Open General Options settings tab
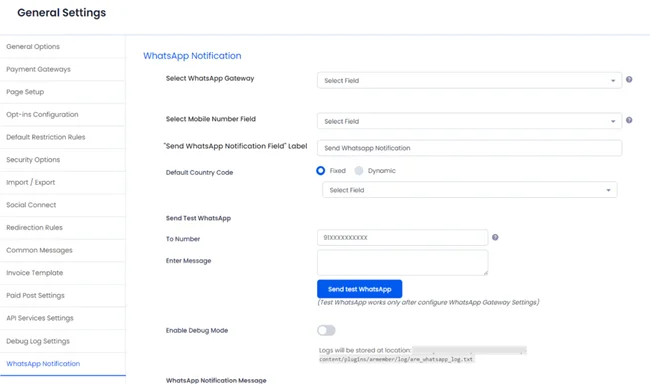This screenshot has height=384, width=650. (x=62, y=46)
